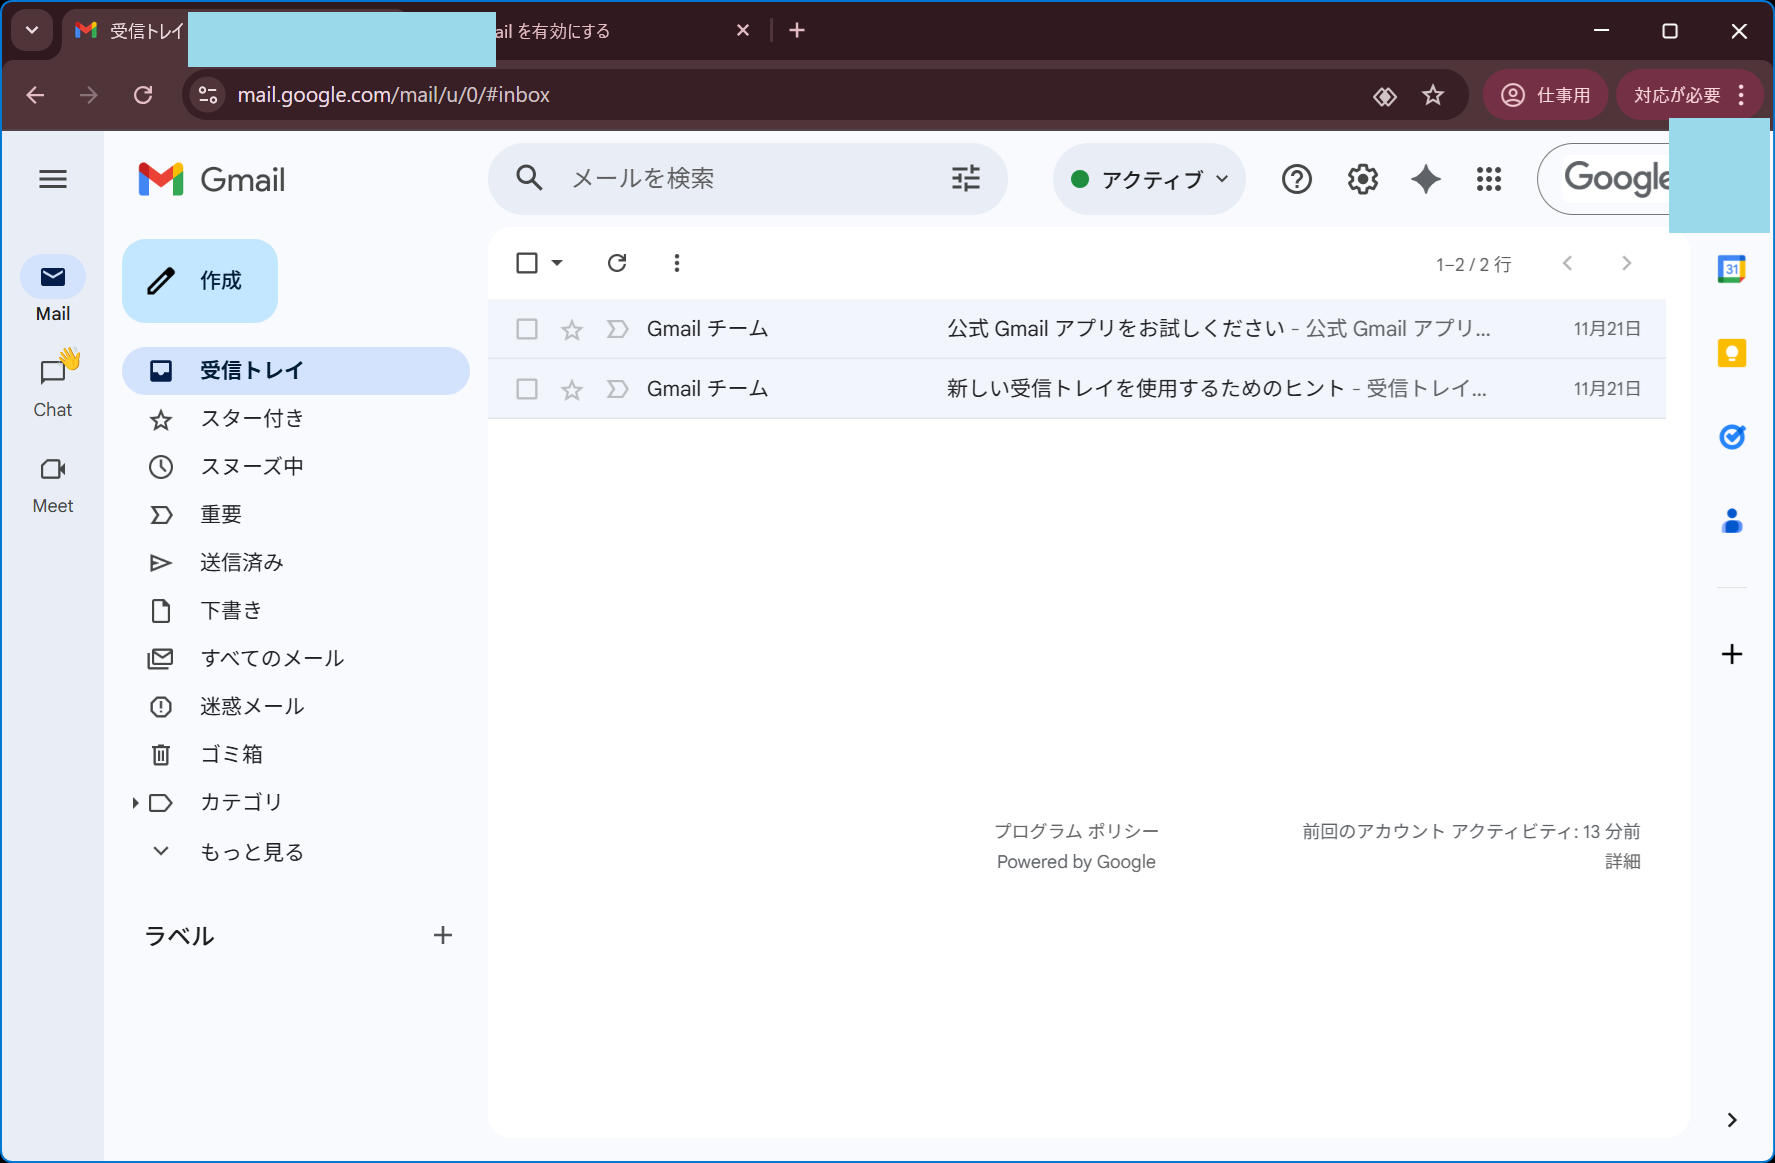Switch to the Chat section
The image size is (1775, 1163).
[53, 385]
